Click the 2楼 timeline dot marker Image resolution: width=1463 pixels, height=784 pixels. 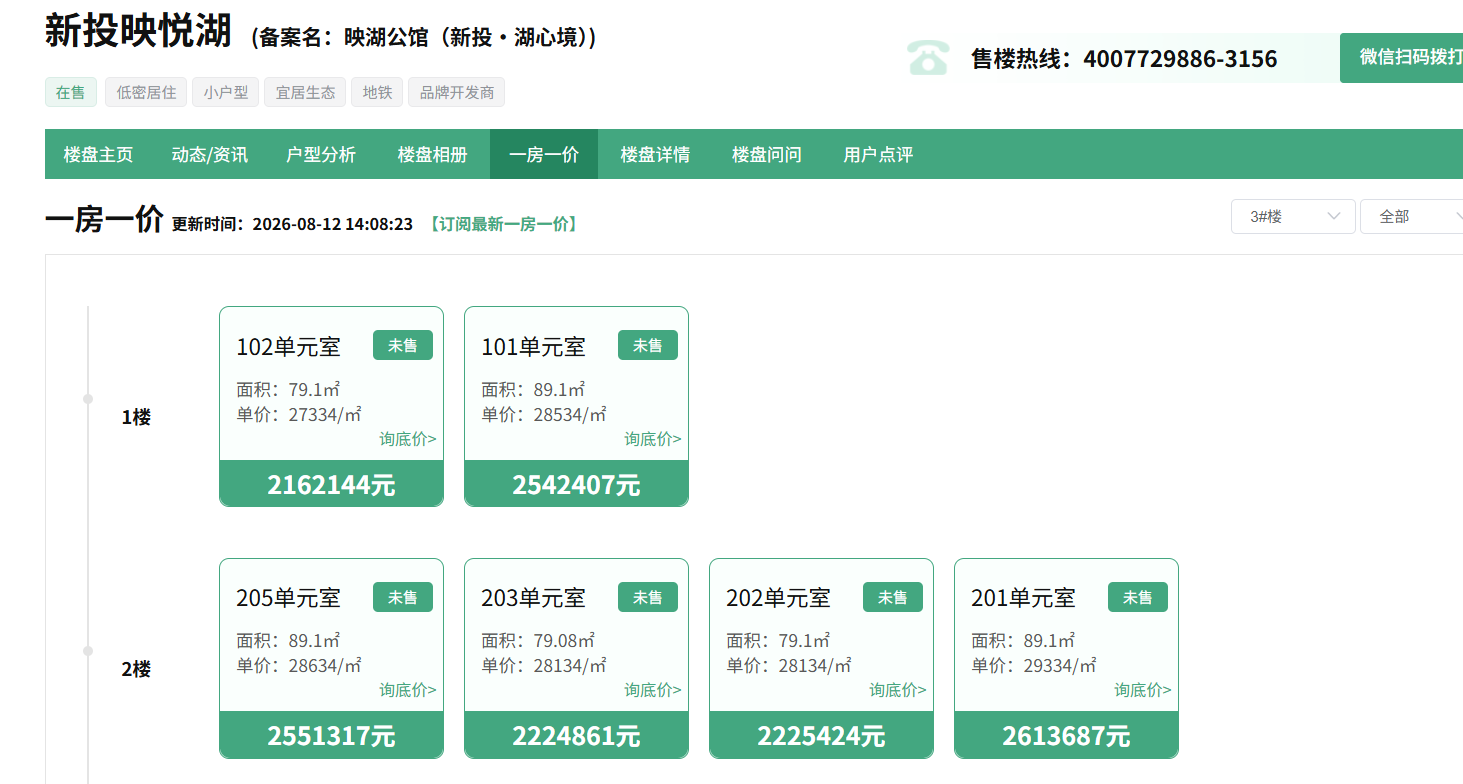[x=88, y=651]
